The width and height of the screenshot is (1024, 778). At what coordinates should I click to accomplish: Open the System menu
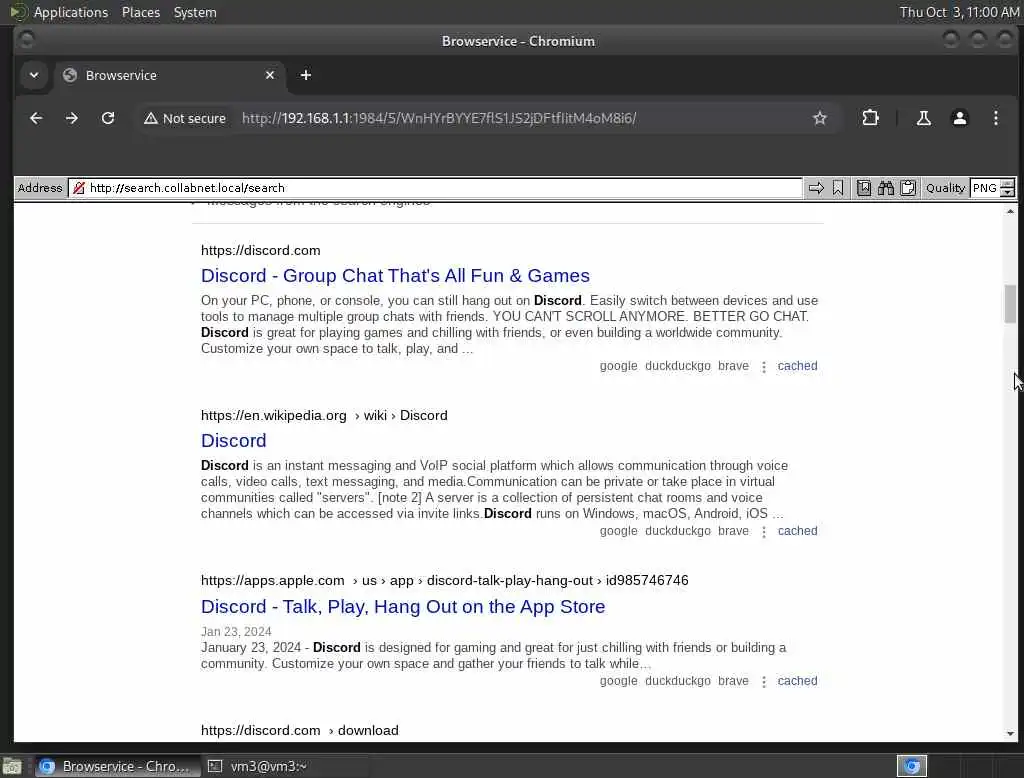(195, 12)
